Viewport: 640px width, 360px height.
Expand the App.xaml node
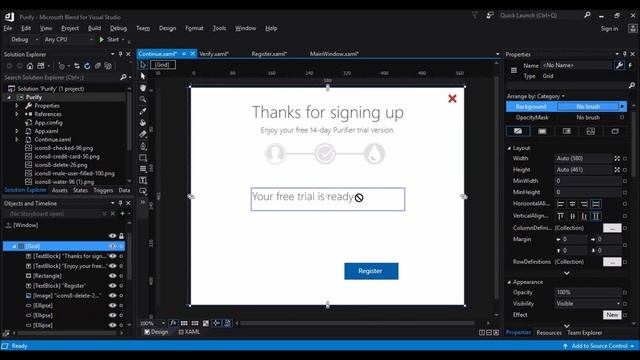[x=17, y=131]
